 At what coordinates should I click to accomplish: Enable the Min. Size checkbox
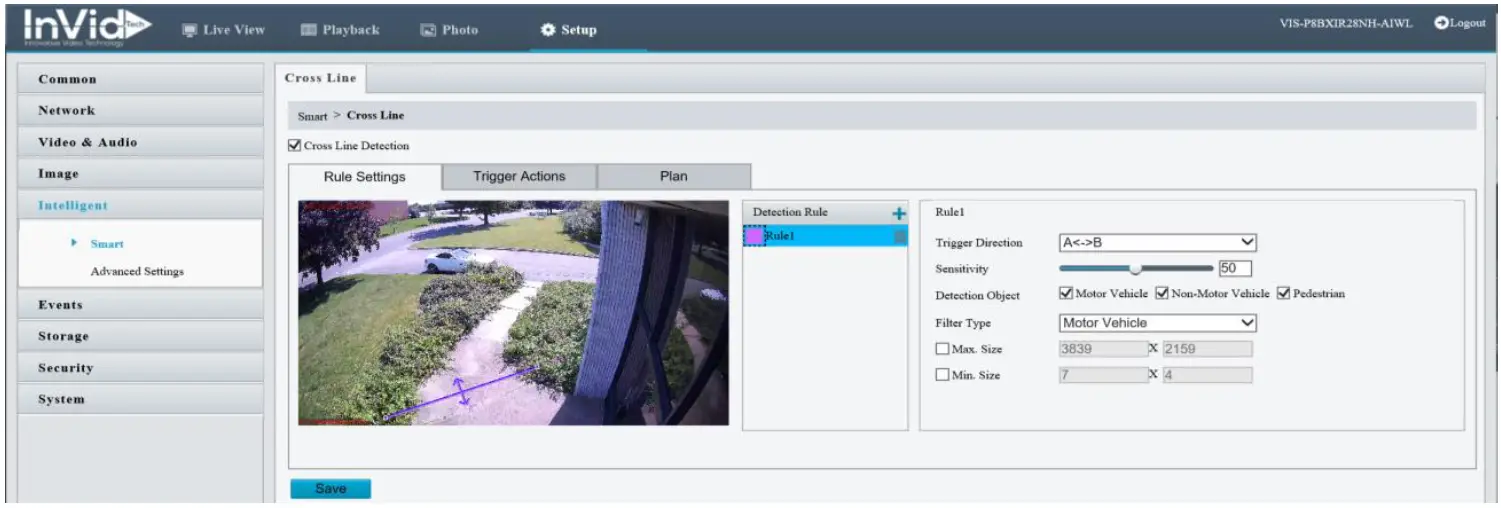tap(942, 375)
